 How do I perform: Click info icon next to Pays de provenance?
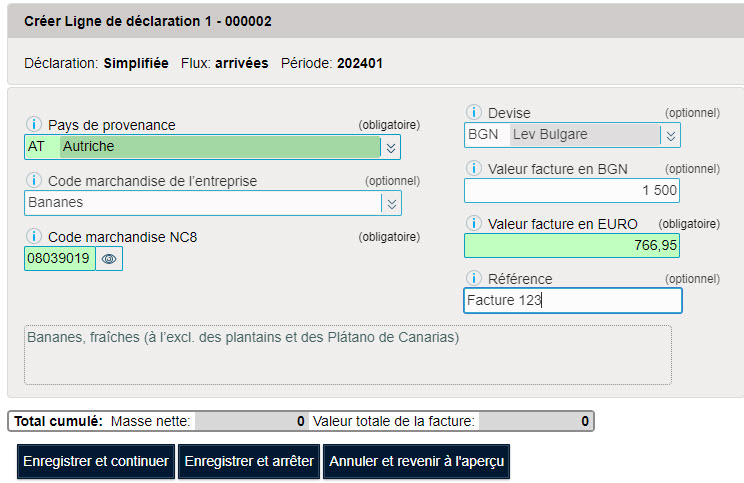33,124
